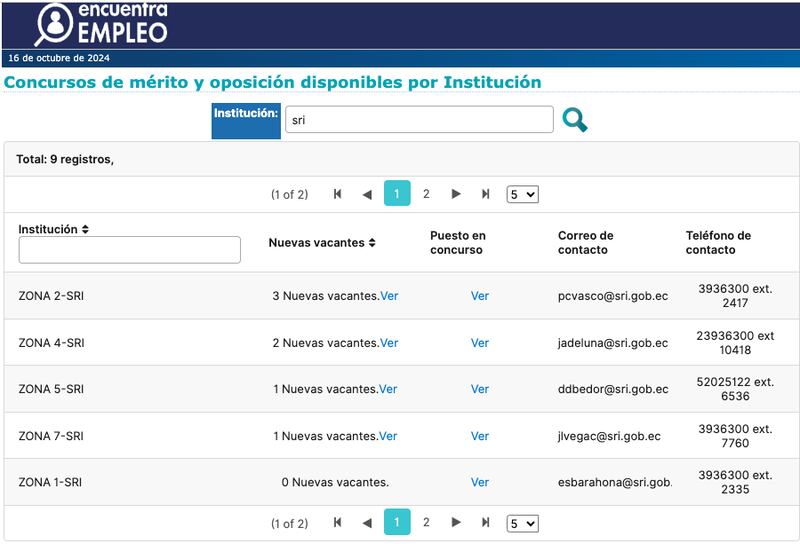The image size is (800, 544).
Task: Click the ZONA 7-SRI institution cell
Action: [51, 436]
